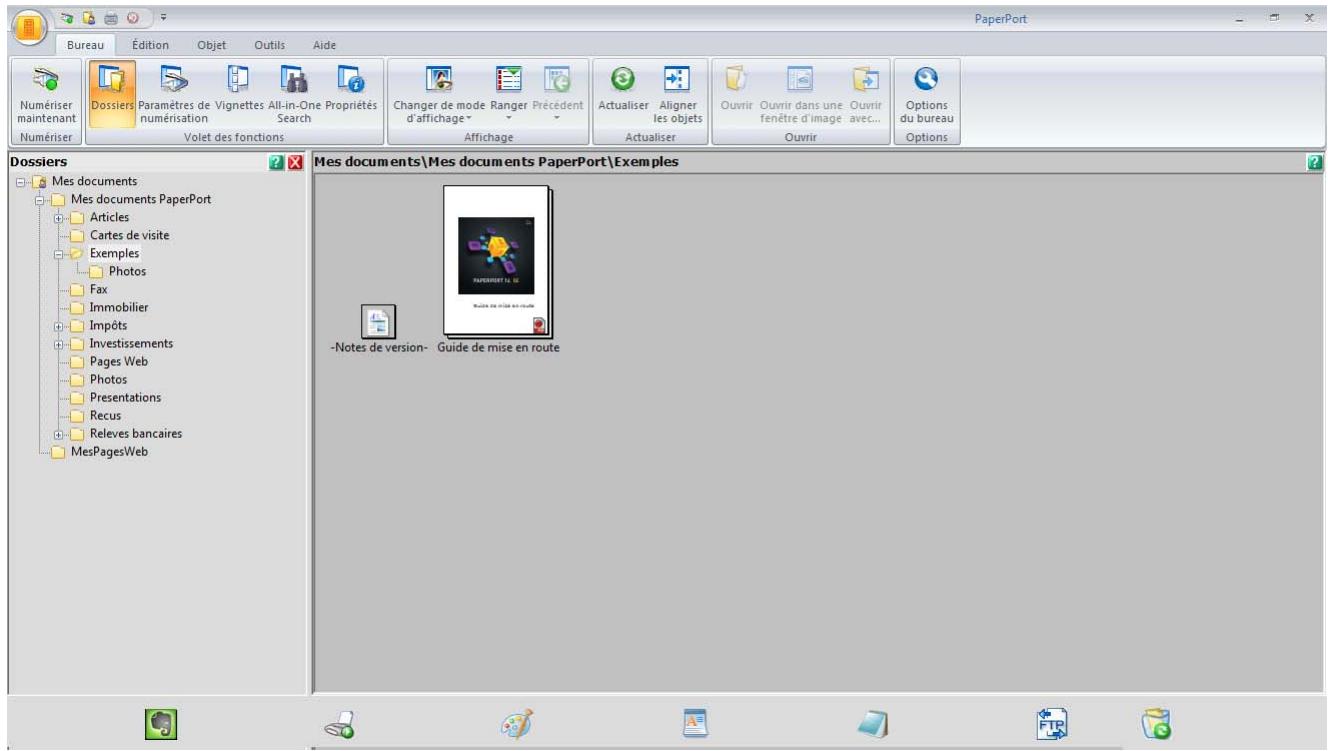
Task: Select the Releves bancaires folder
Action: (135, 433)
